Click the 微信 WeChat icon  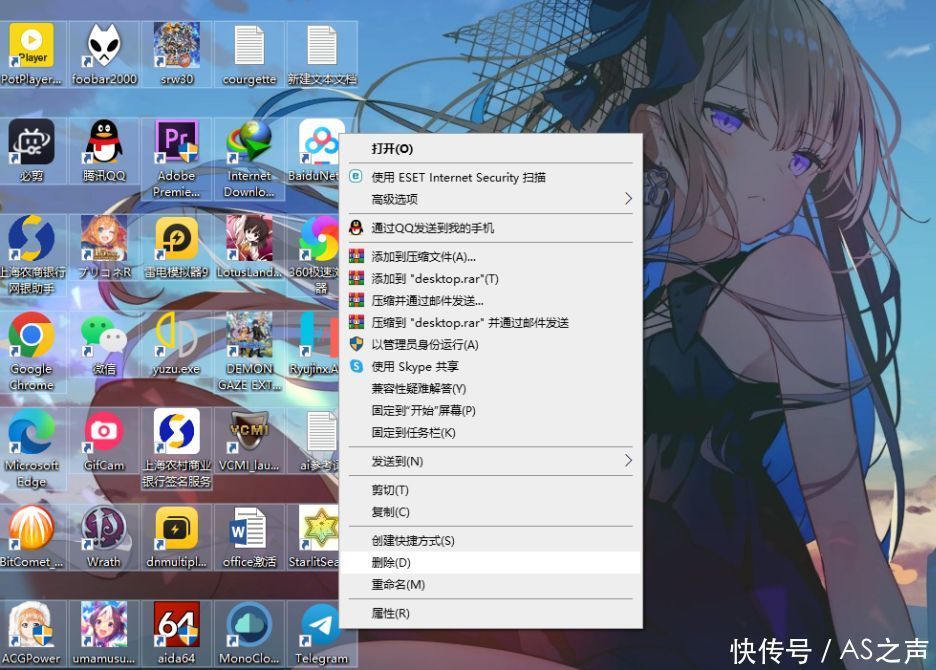[x=104, y=344]
